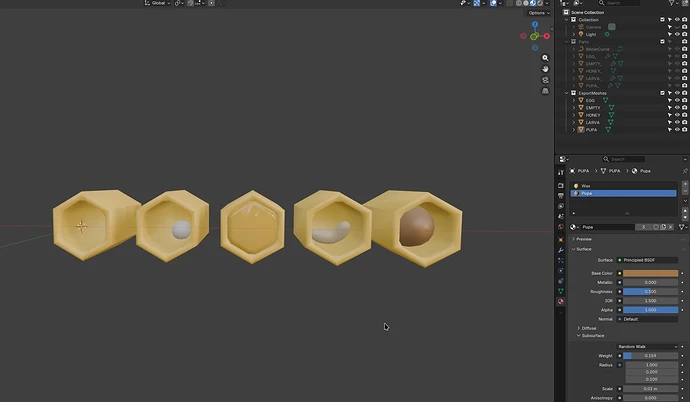Viewport: 690px width, 402px height.
Task: Collapse the ExportMeshes collection
Action: point(567,93)
